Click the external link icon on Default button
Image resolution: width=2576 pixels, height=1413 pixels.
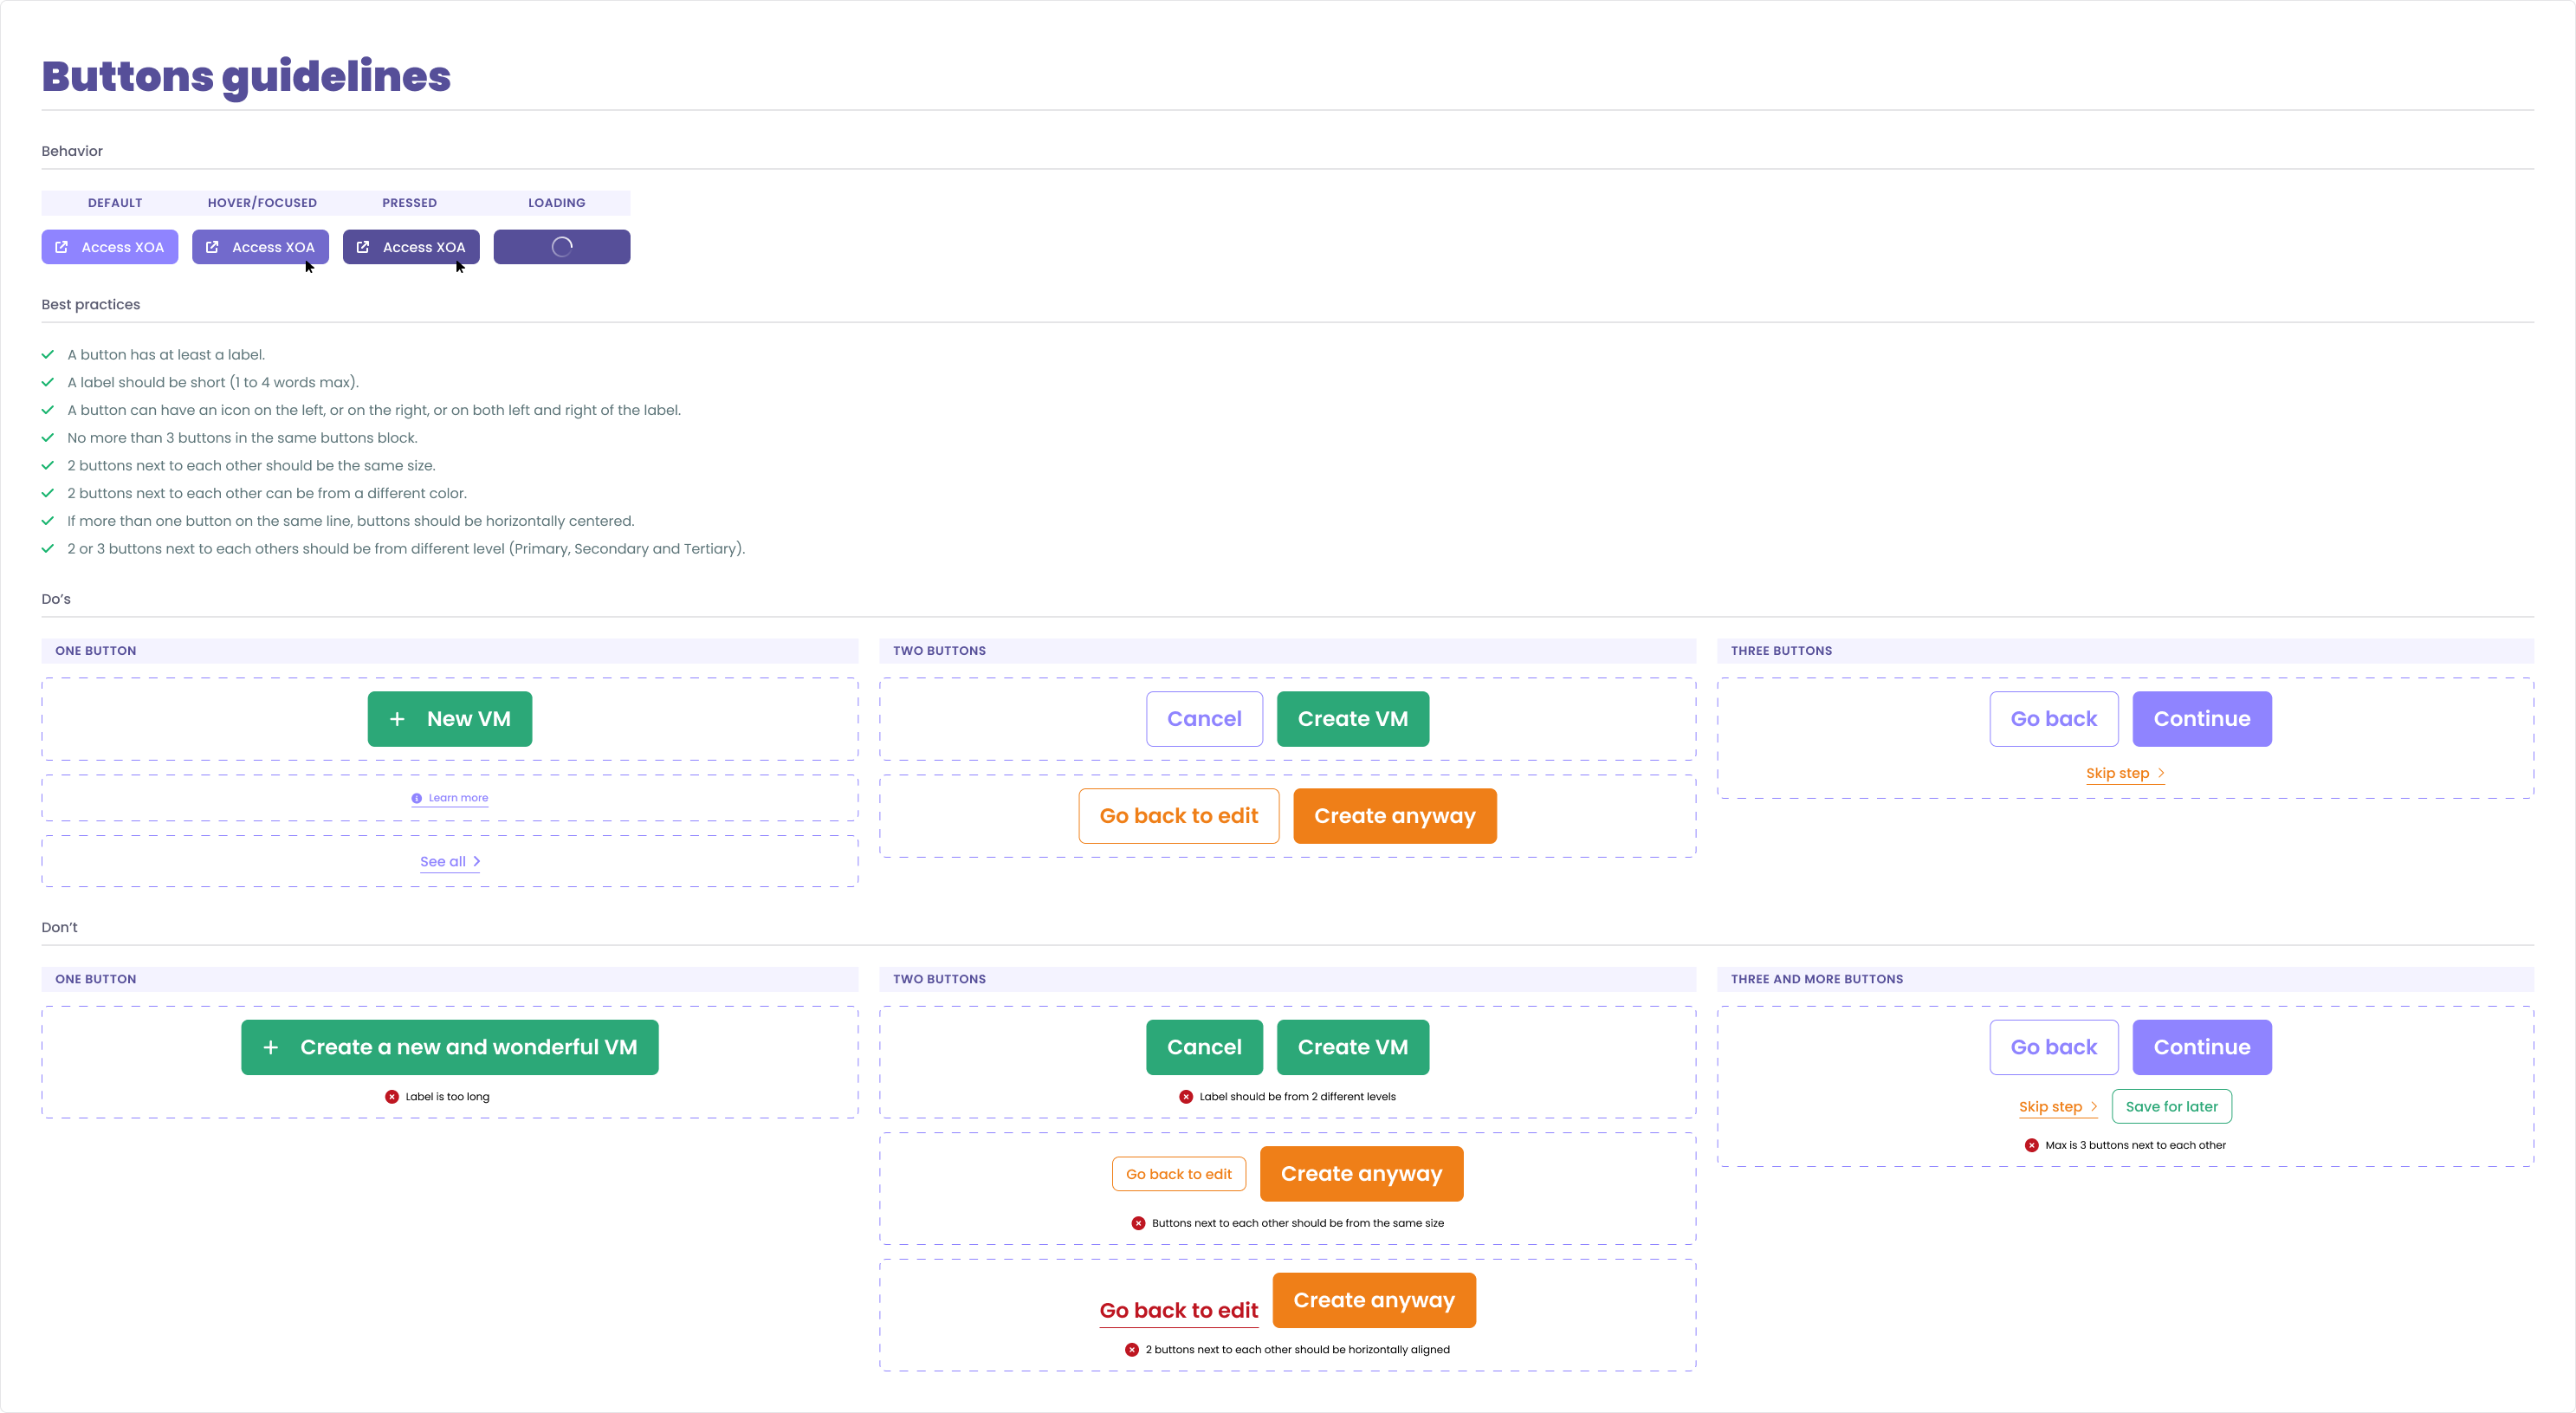click(x=61, y=245)
